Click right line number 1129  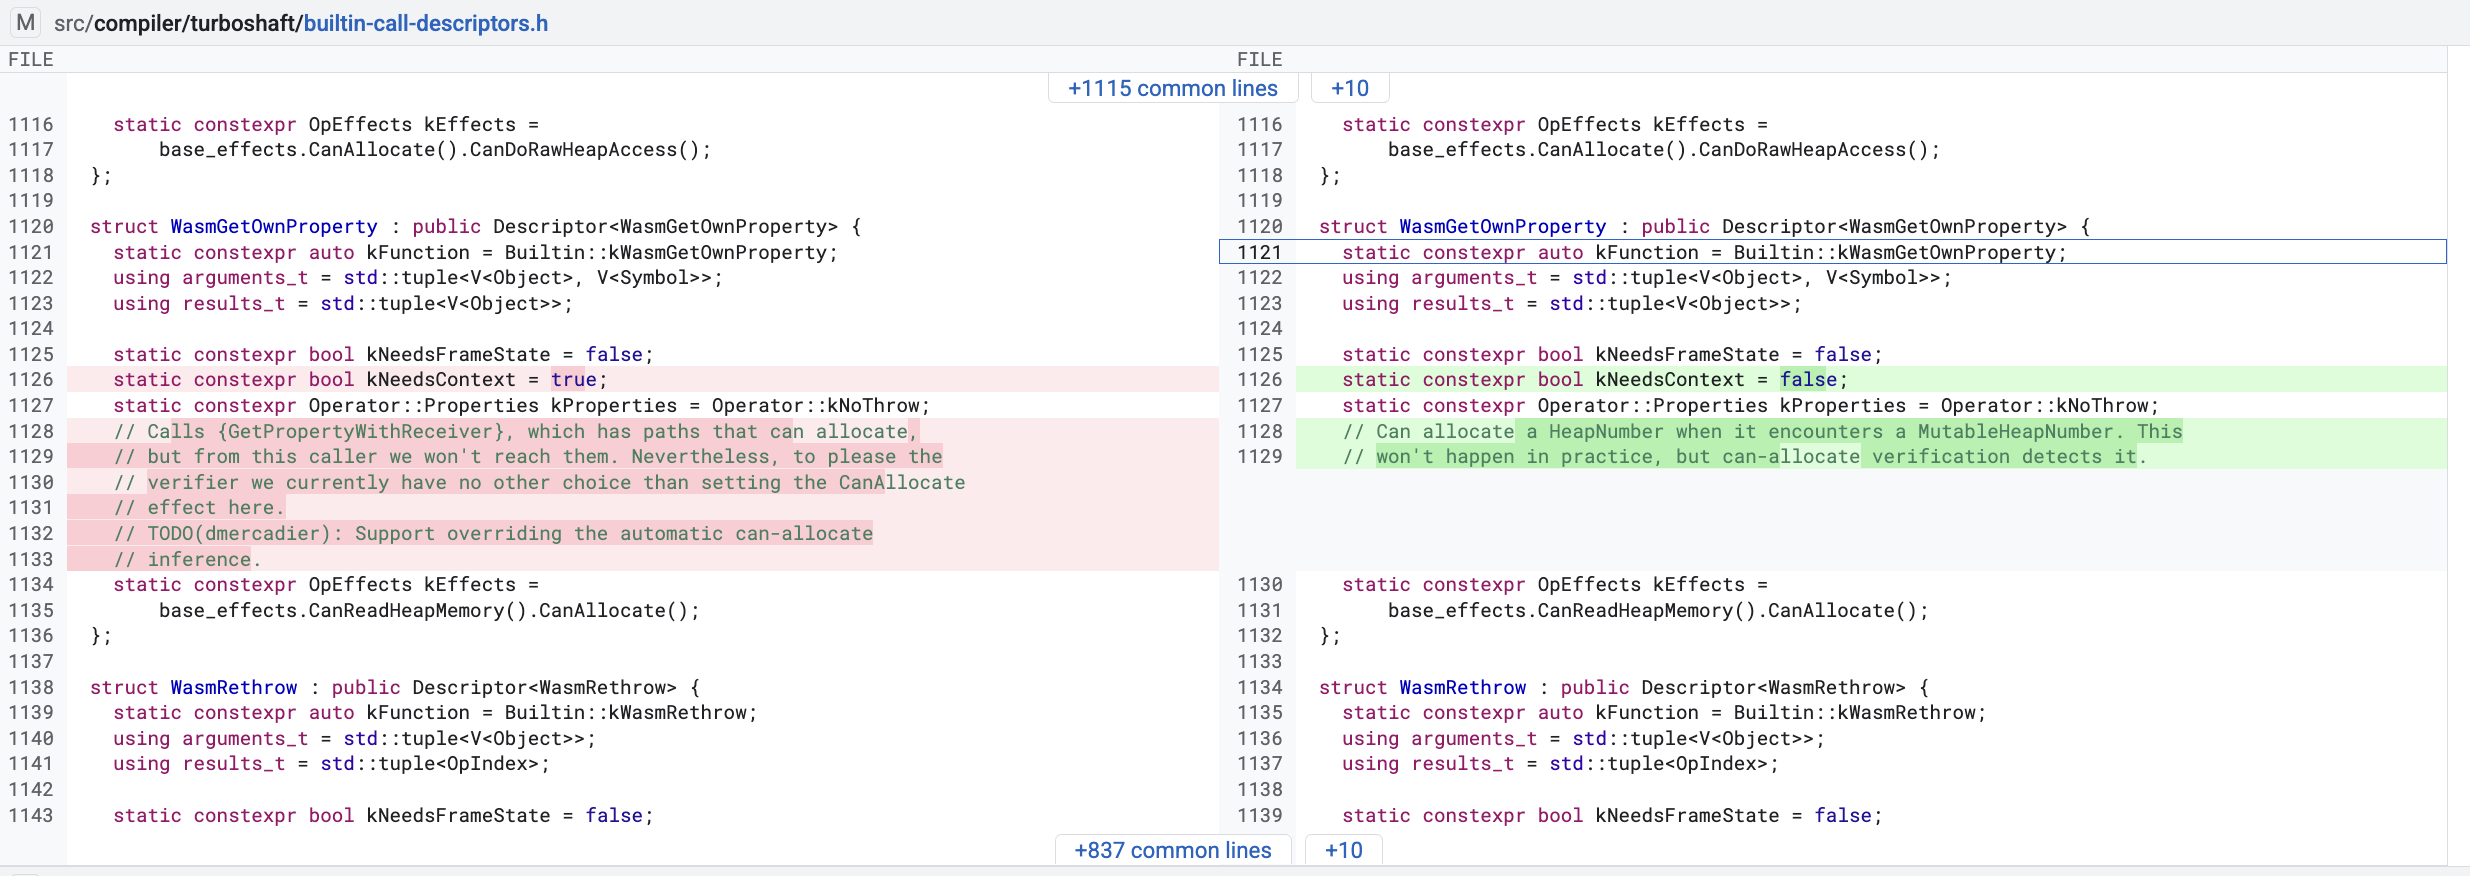tap(1259, 456)
